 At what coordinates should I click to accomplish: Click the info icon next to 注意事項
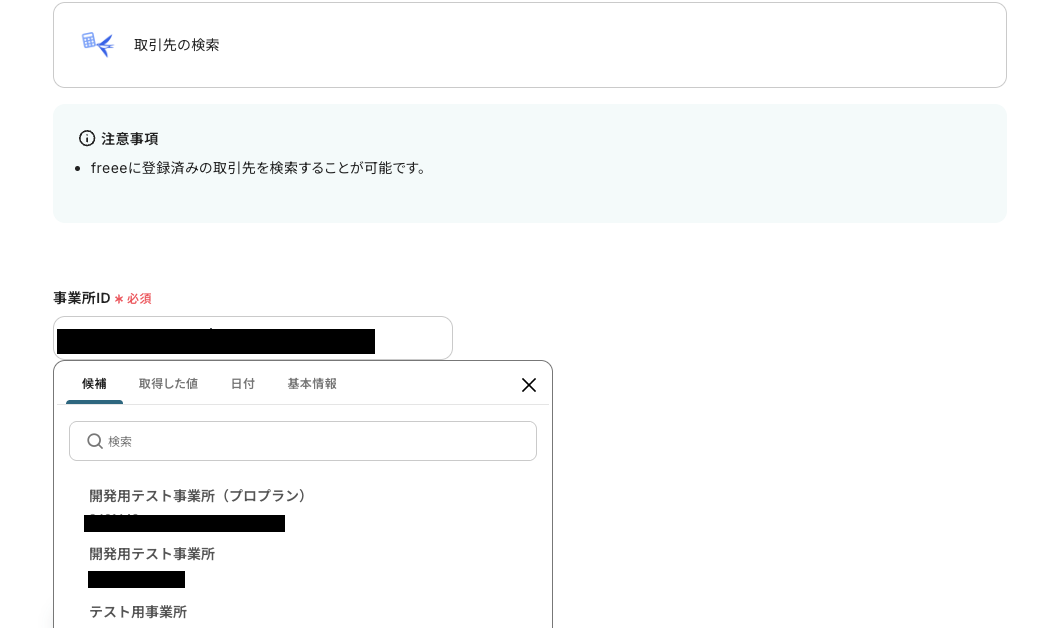point(87,138)
